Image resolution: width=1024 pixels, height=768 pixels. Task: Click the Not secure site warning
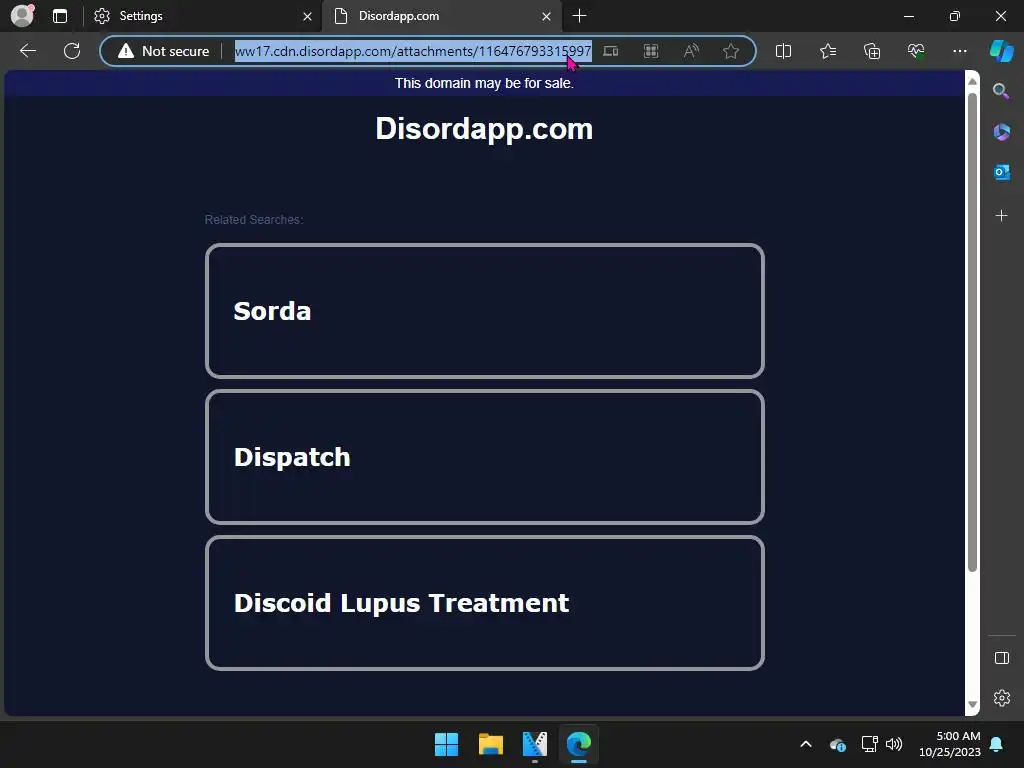click(163, 51)
